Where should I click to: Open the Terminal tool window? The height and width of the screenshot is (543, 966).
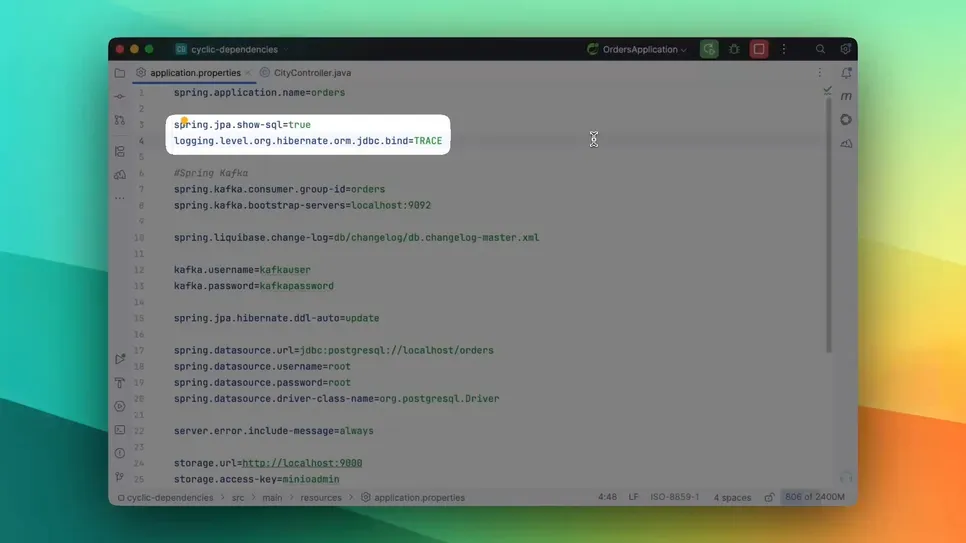coord(120,430)
